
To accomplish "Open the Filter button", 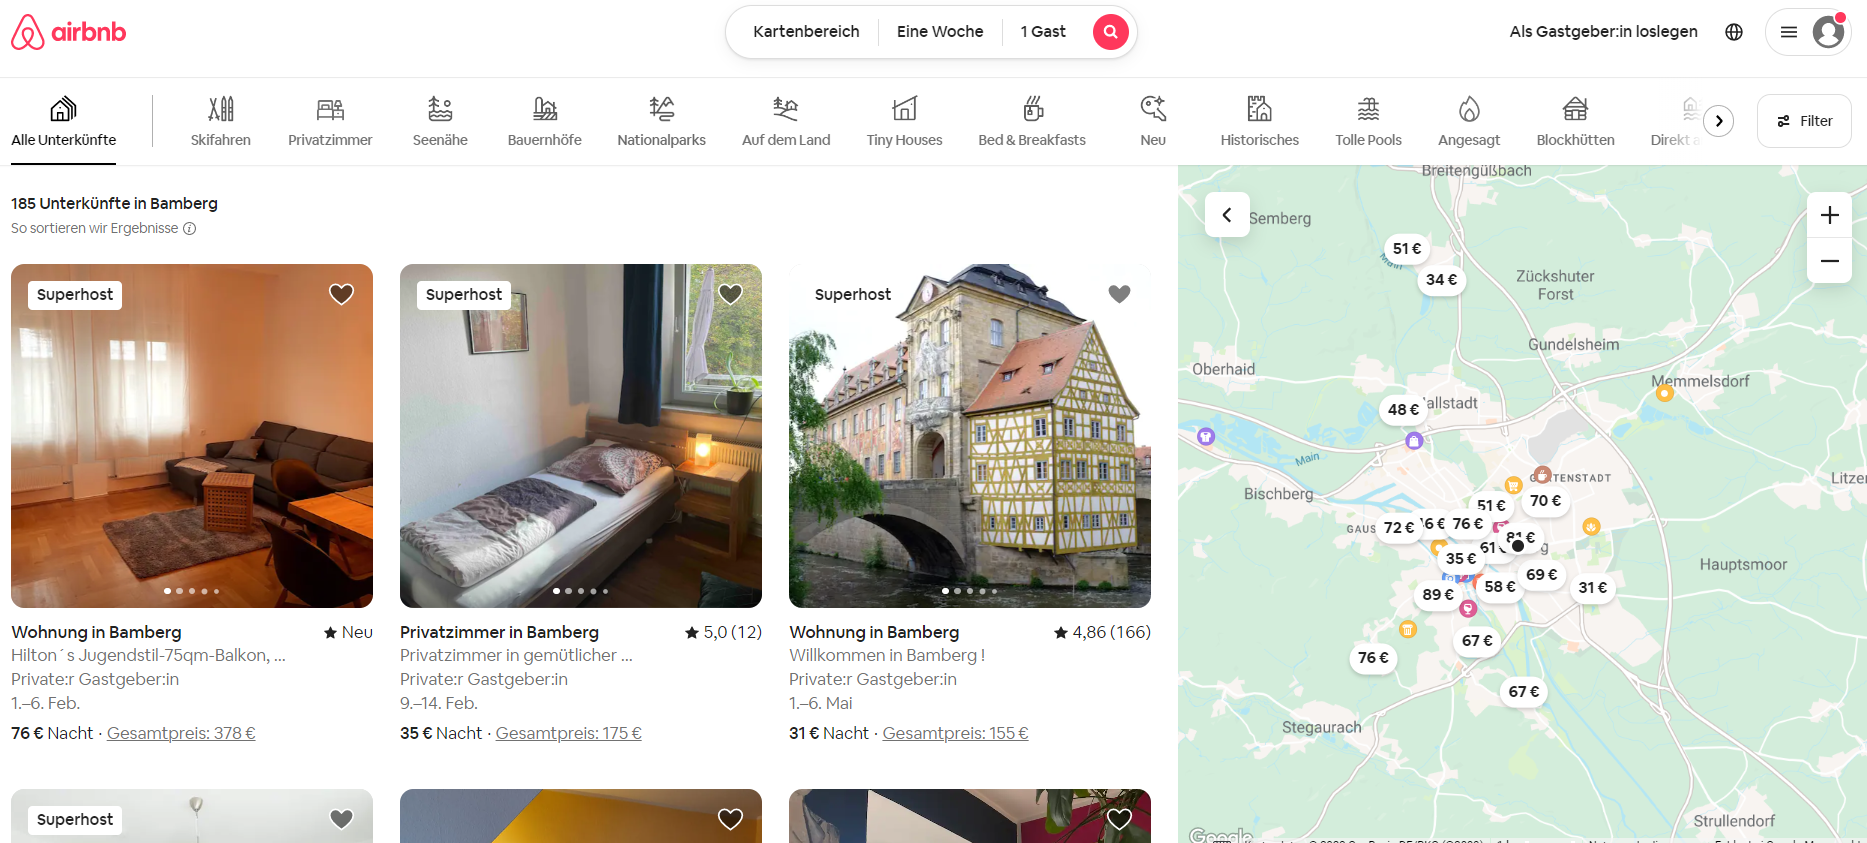I will point(1804,121).
